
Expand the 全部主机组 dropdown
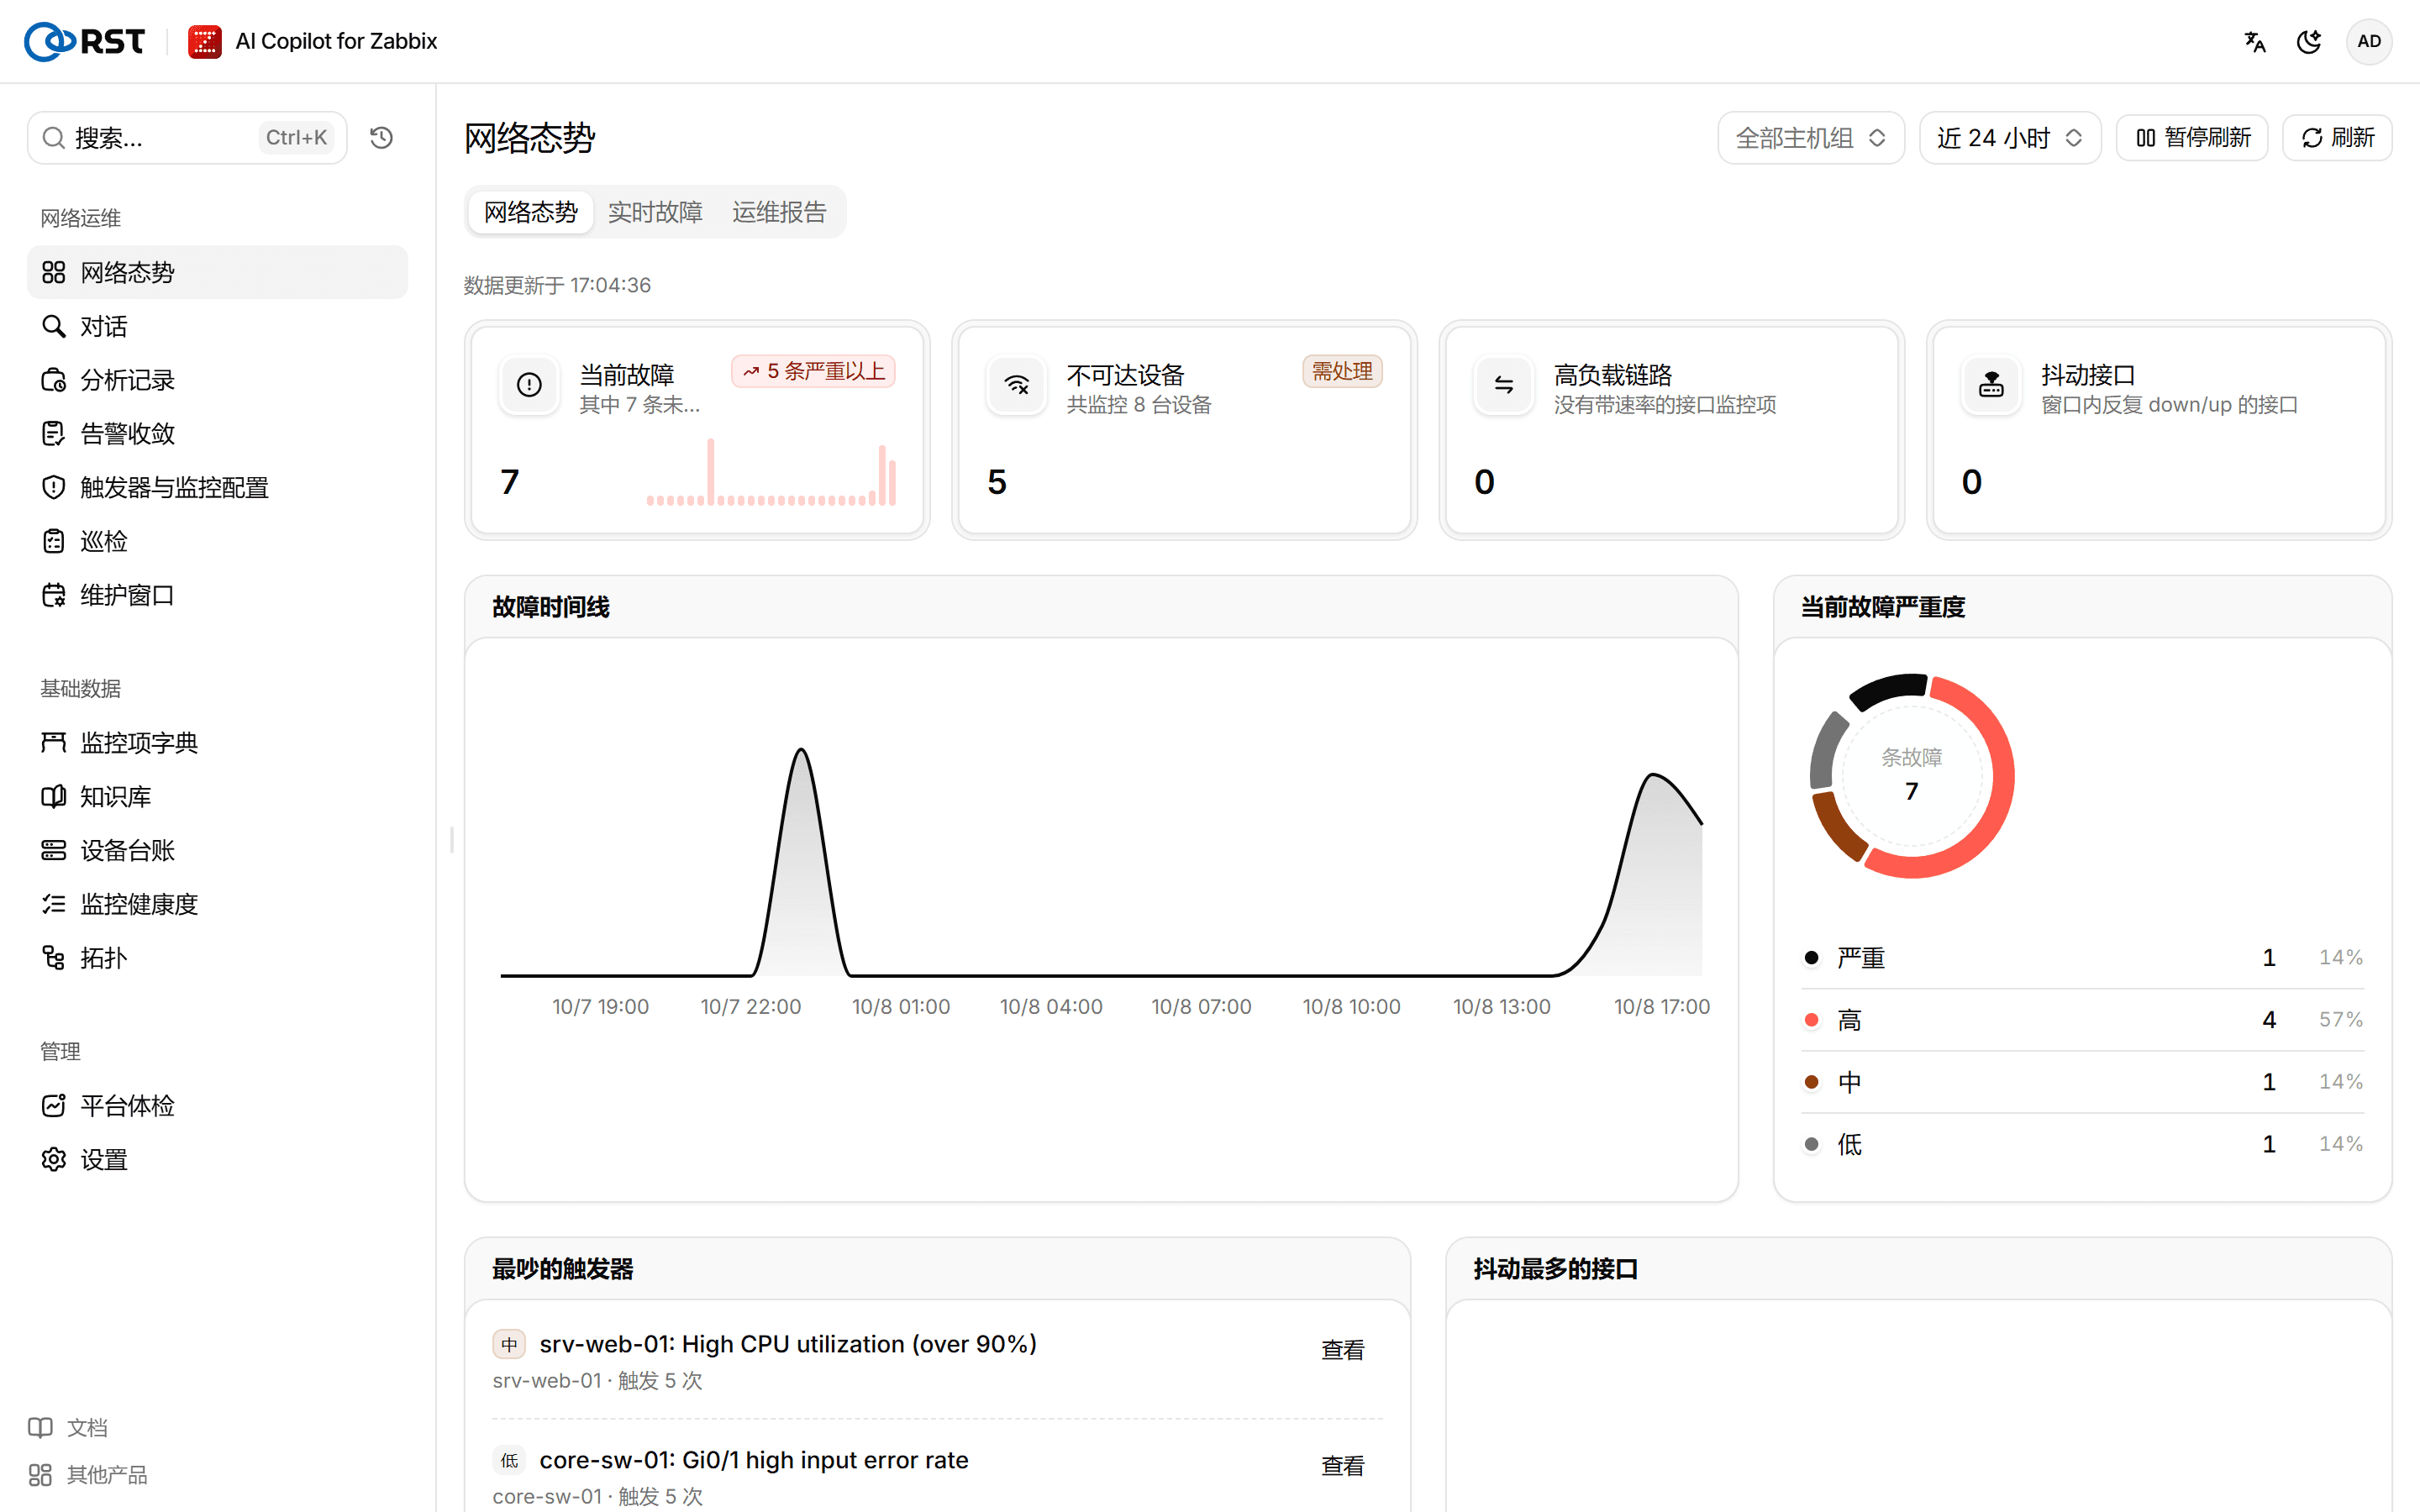[x=1810, y=137]
